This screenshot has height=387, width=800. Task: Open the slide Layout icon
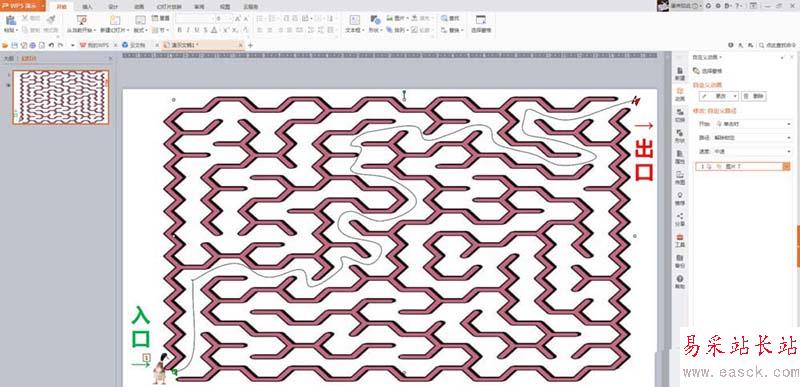(x=140, y=20)
